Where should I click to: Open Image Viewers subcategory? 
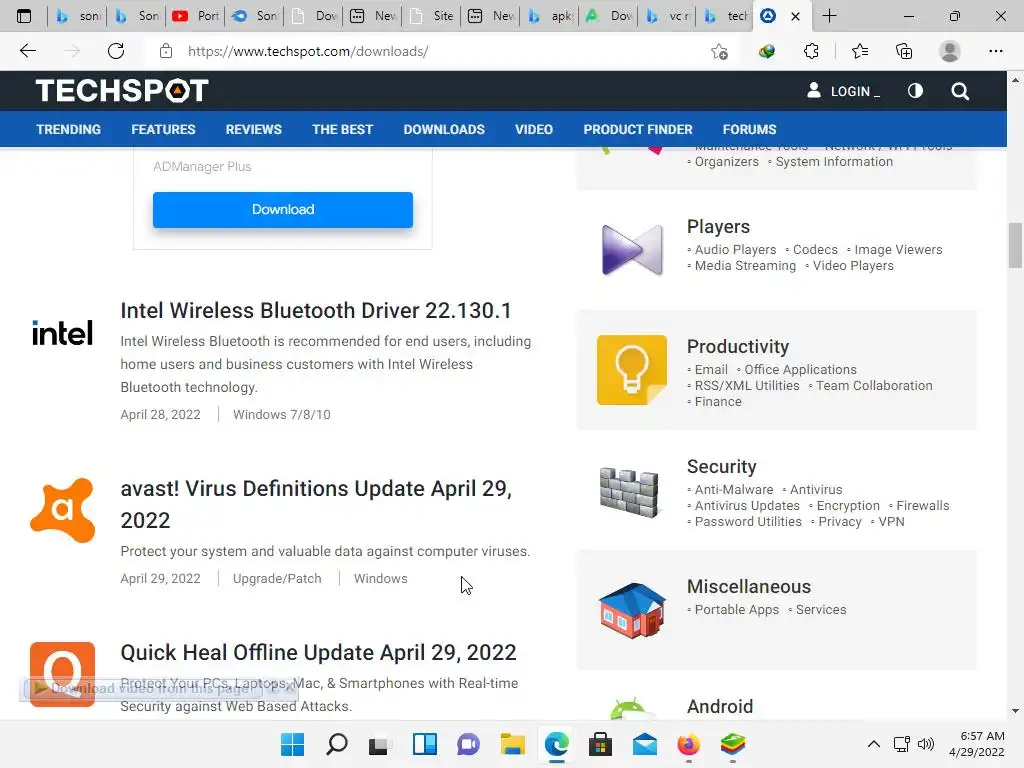click(x=899, y=249)
